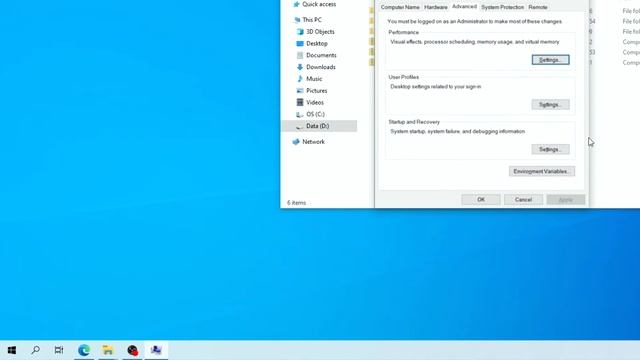Screen dimensions: 640x360
Task: Click the Documents folder icon
Action: (x=300, y=55)
